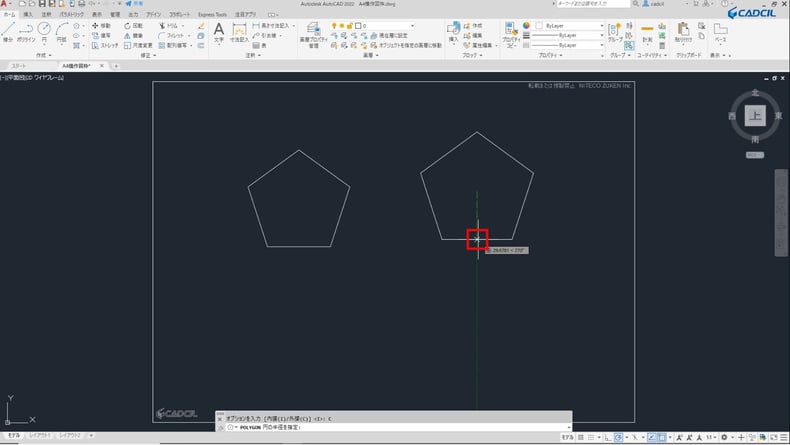Select the Arc (円弧) tool
The width and height of the screenshot is (790, 445).
(x=61, y=32)
